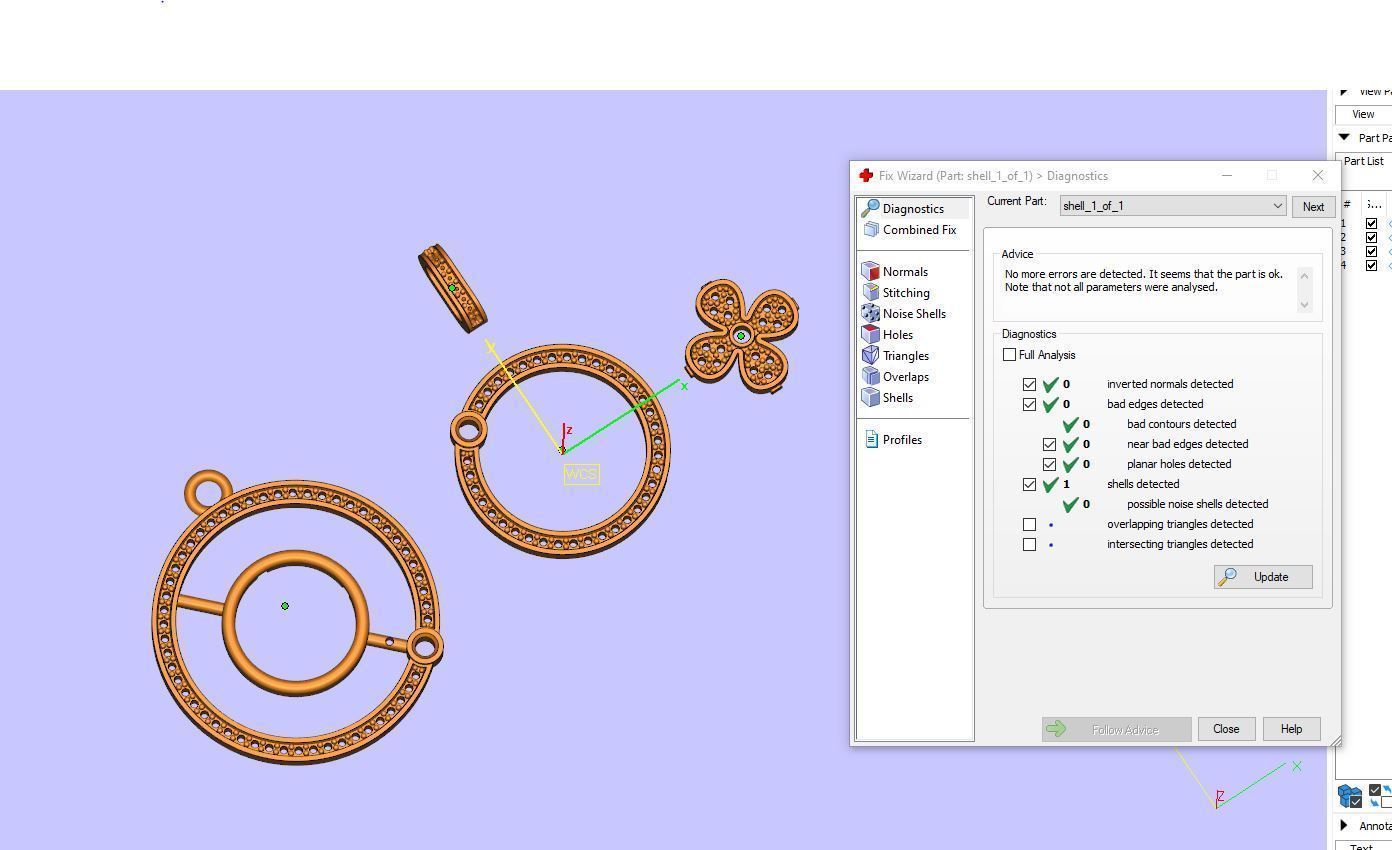Uncheck part 2 in the Part List
The height and width of the screenshot is (850, 1392).
pos(1371,238)
